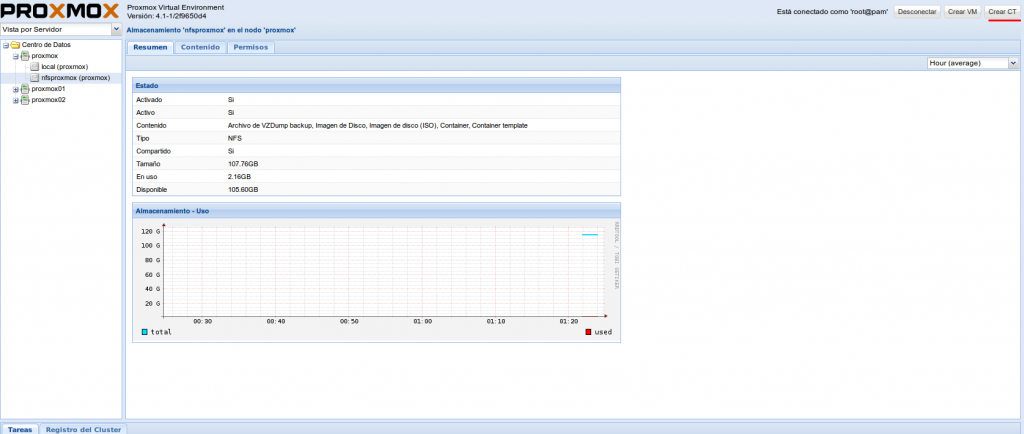The image size is (1024, 434).
Task: Click the nfsproxmox storage icon
Action: [x=34, y=78]
